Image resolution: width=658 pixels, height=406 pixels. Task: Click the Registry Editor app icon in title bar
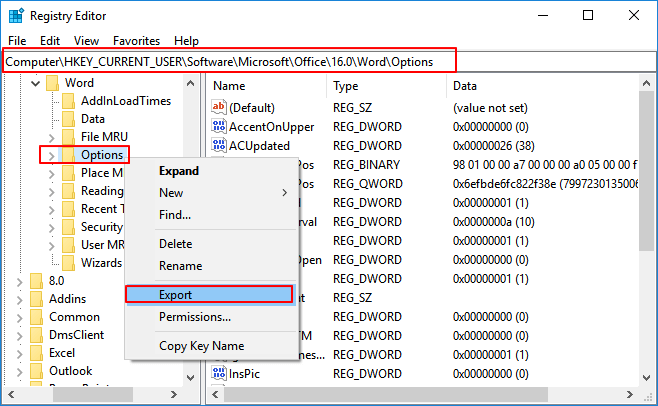click(17, 15)
